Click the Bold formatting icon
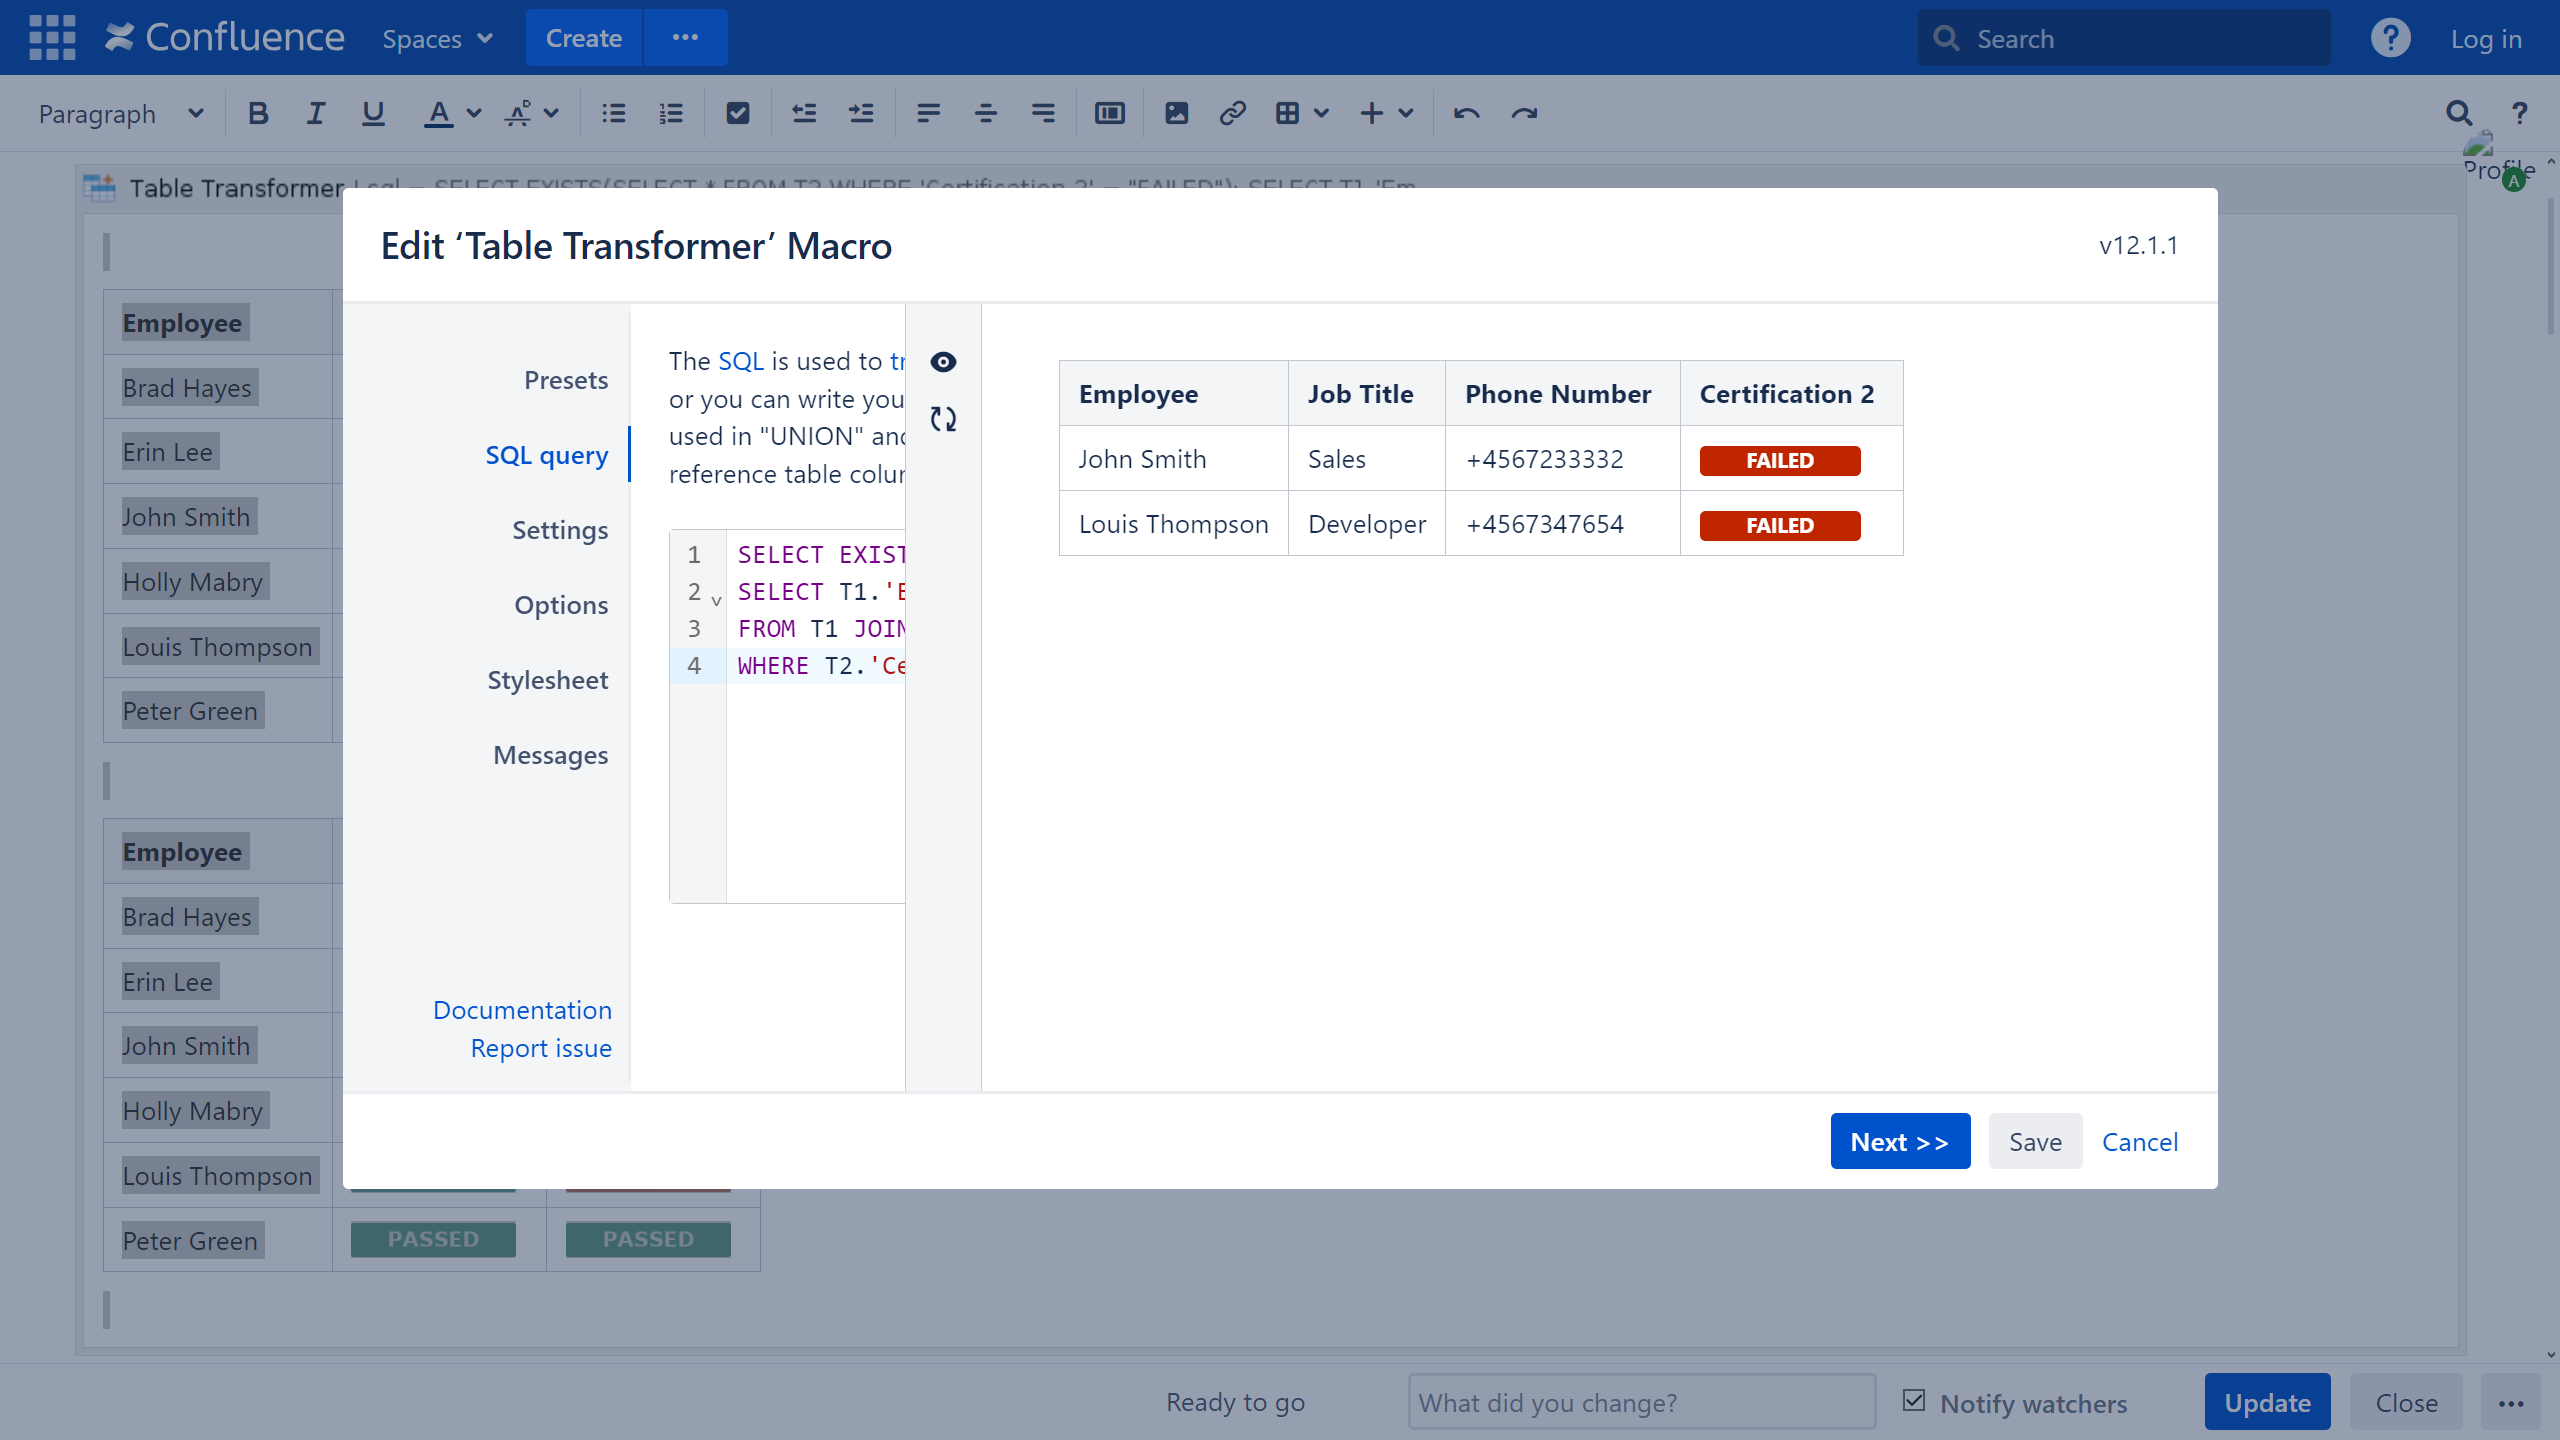 (258, 114)
